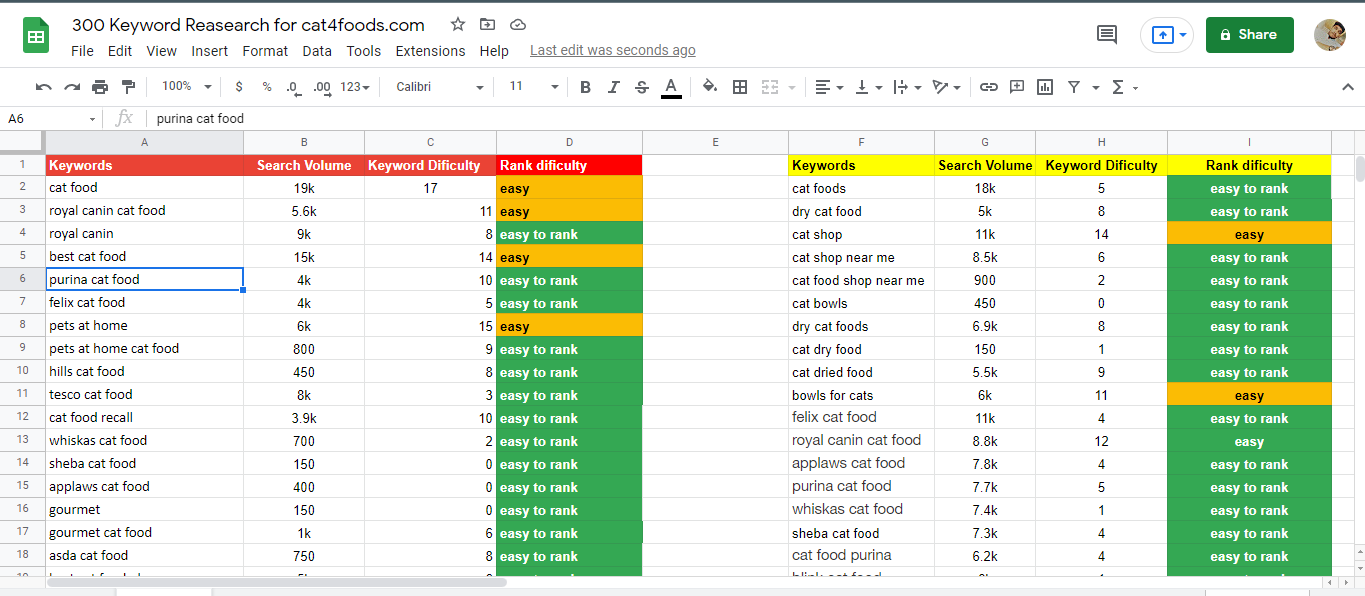Apply percent format with the % icon

pyautogui.click(x=267, y=87)
